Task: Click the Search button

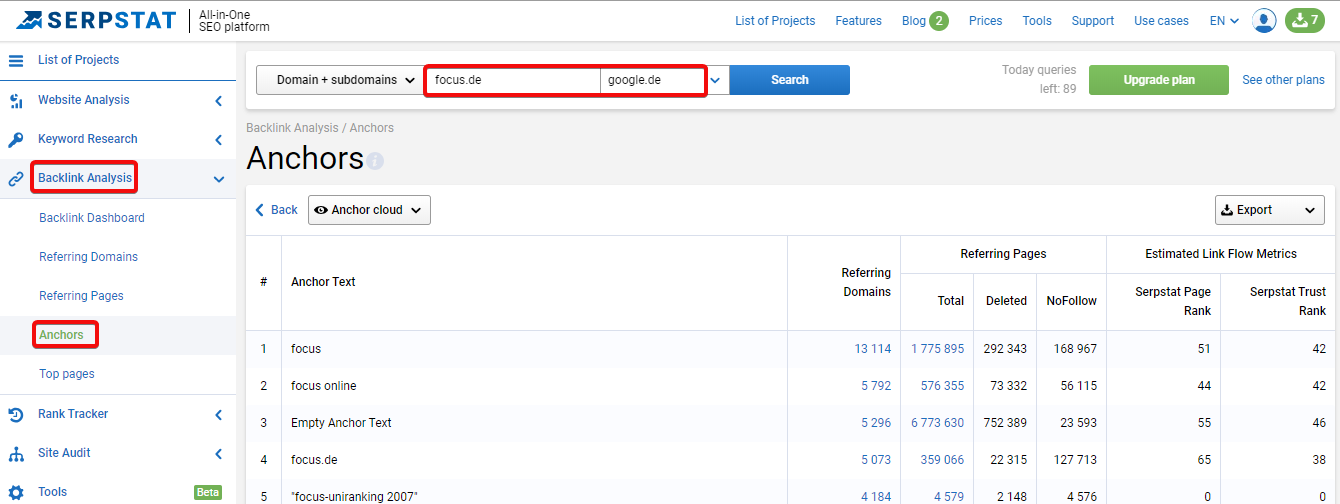Action: (790, 80)
